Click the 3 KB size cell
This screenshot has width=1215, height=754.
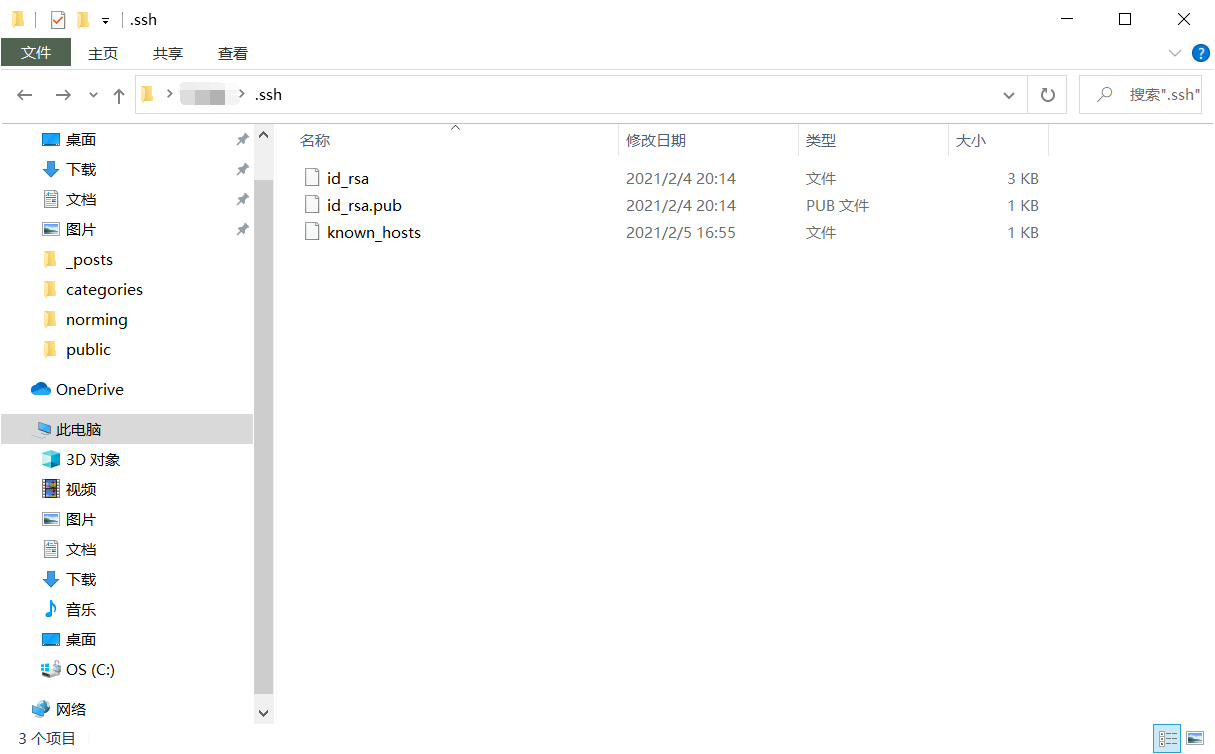(x=1023, y=178)
